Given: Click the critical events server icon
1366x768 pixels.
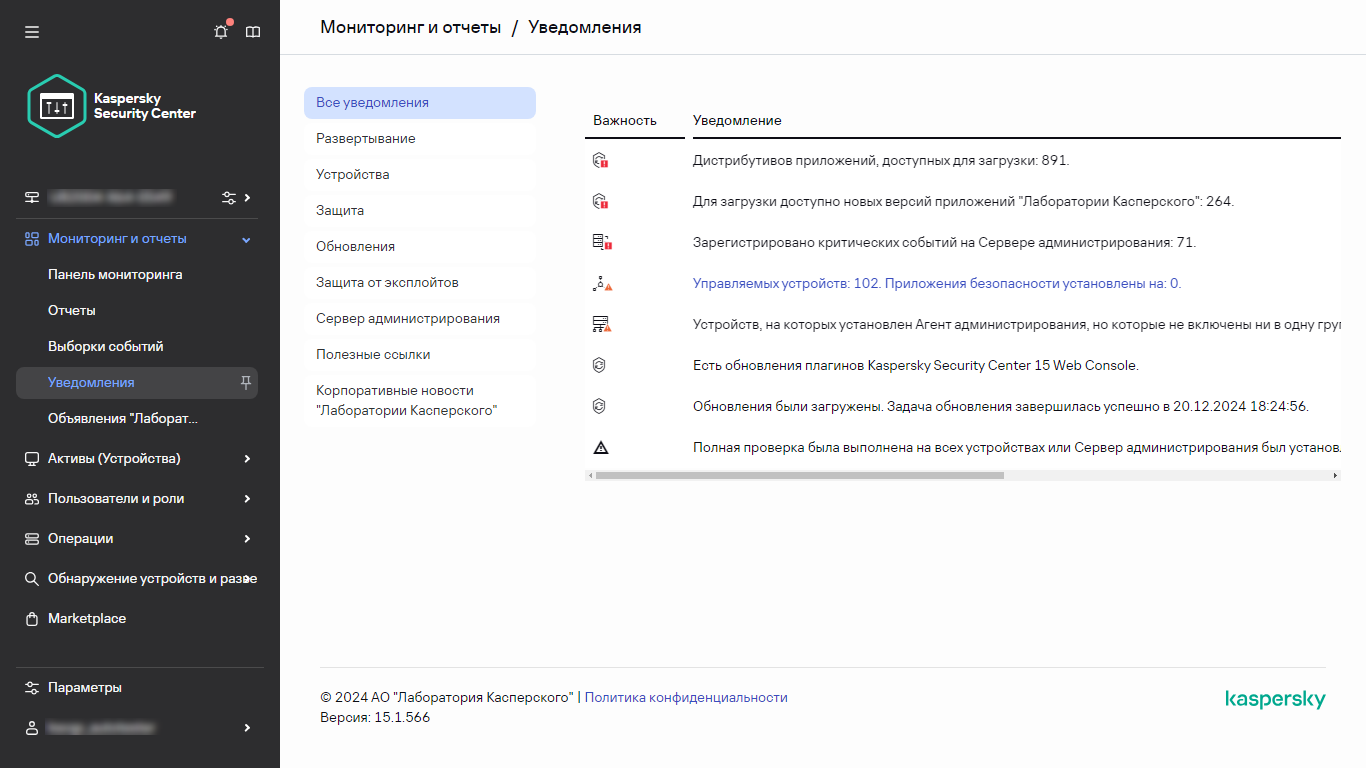Looking at the screenshot, I should coord(601,241).
